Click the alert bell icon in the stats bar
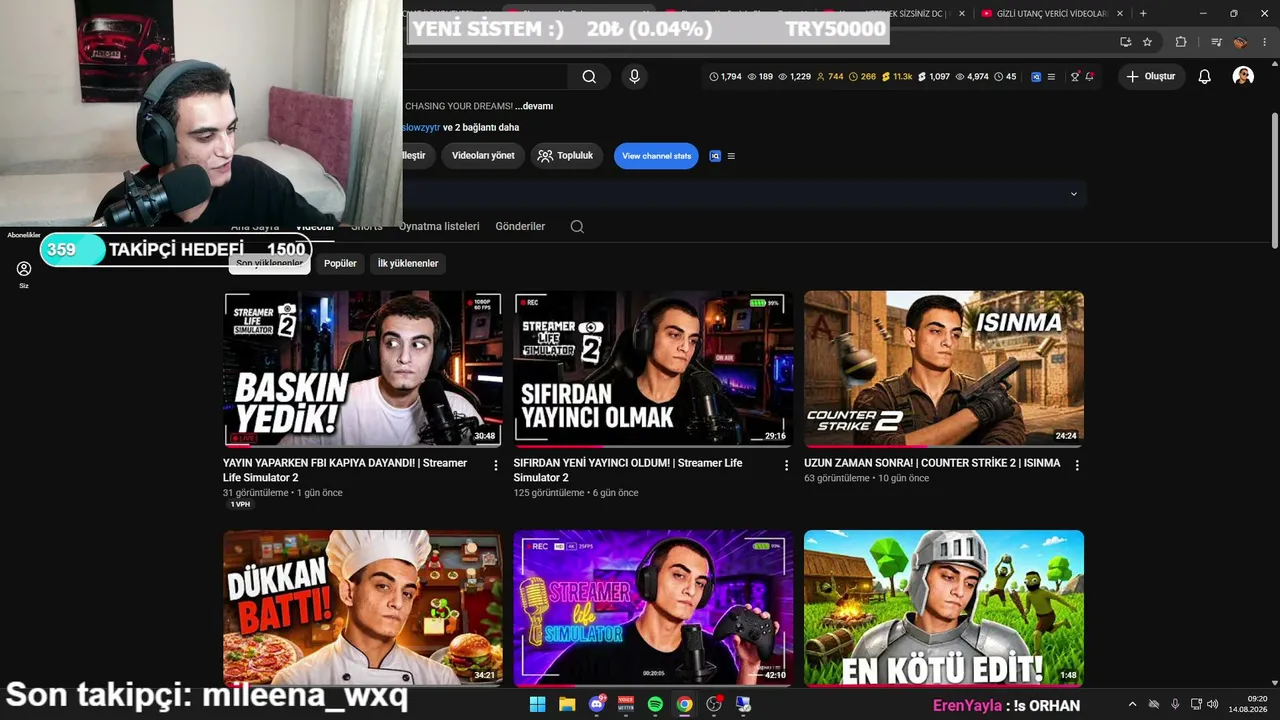The image size is (1280, 720). 1089,77
